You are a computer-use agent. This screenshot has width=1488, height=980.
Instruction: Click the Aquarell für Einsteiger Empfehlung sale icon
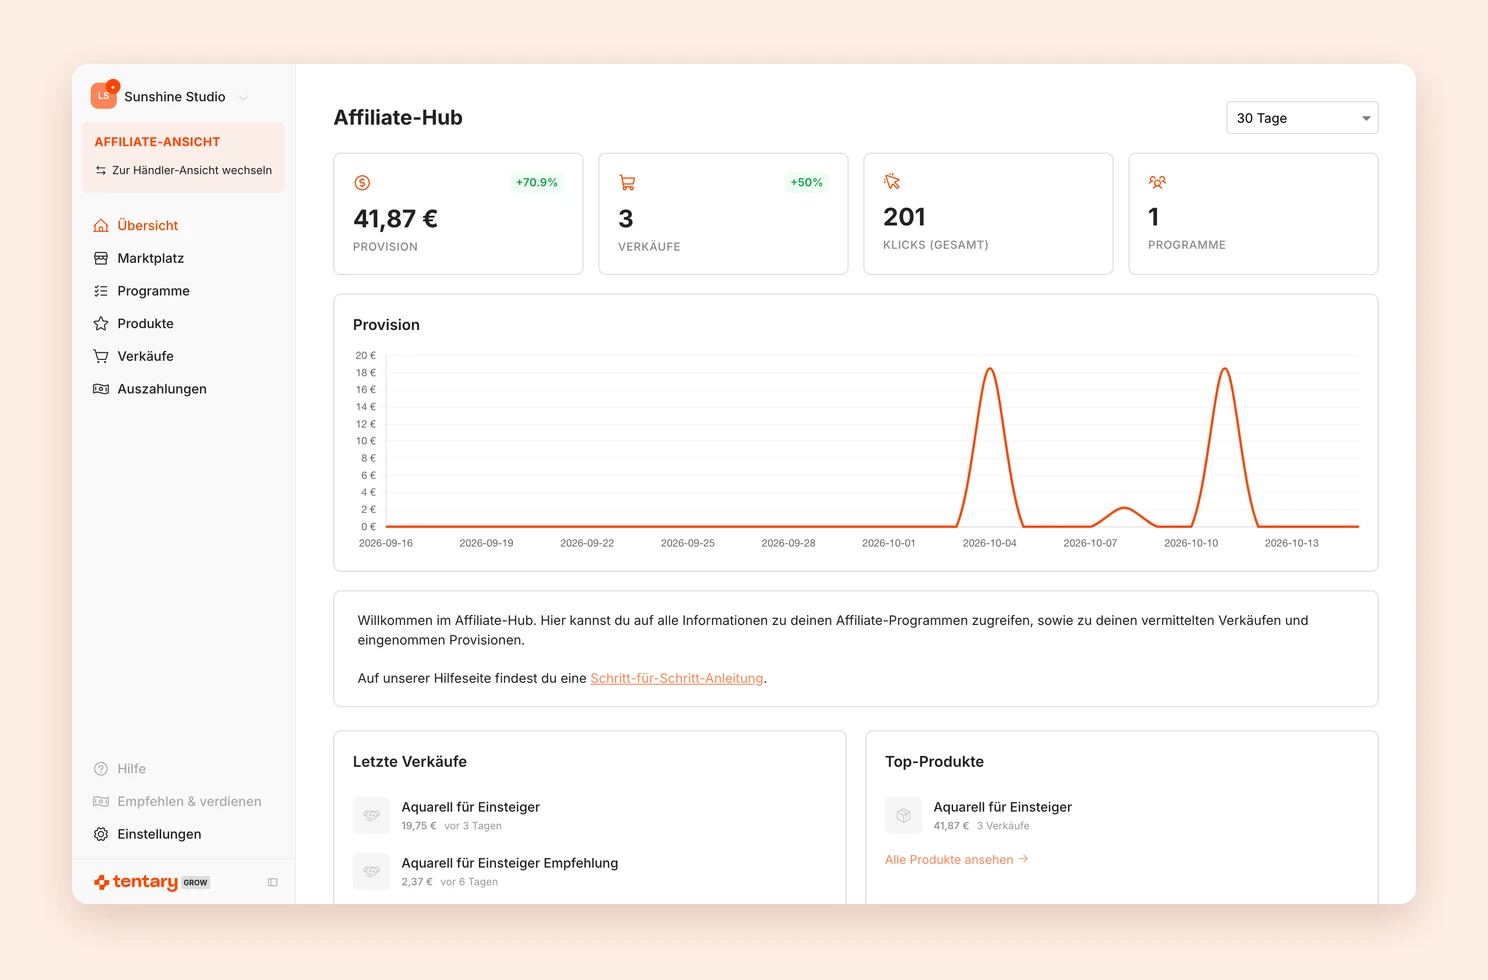(x=371, y=871)
